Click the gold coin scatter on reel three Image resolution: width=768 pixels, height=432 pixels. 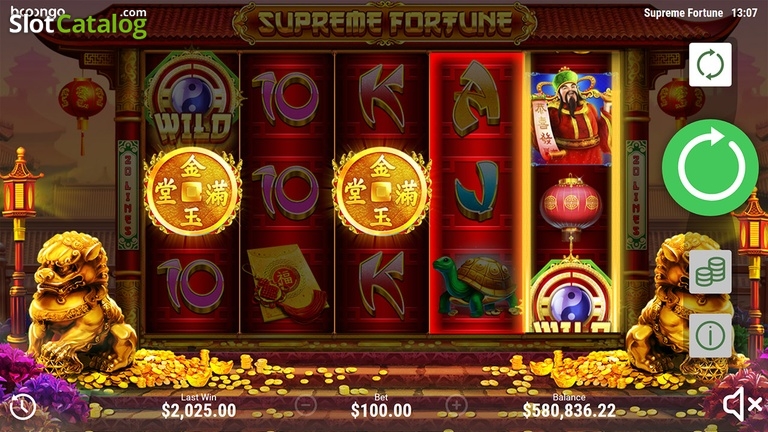382,192
